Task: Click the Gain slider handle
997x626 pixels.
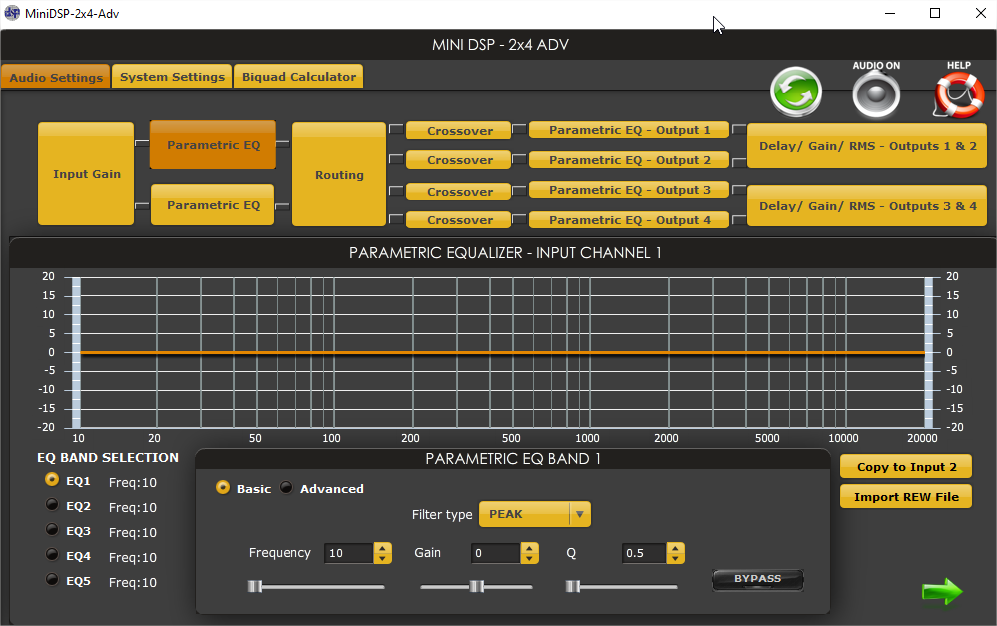Action: 476,586
